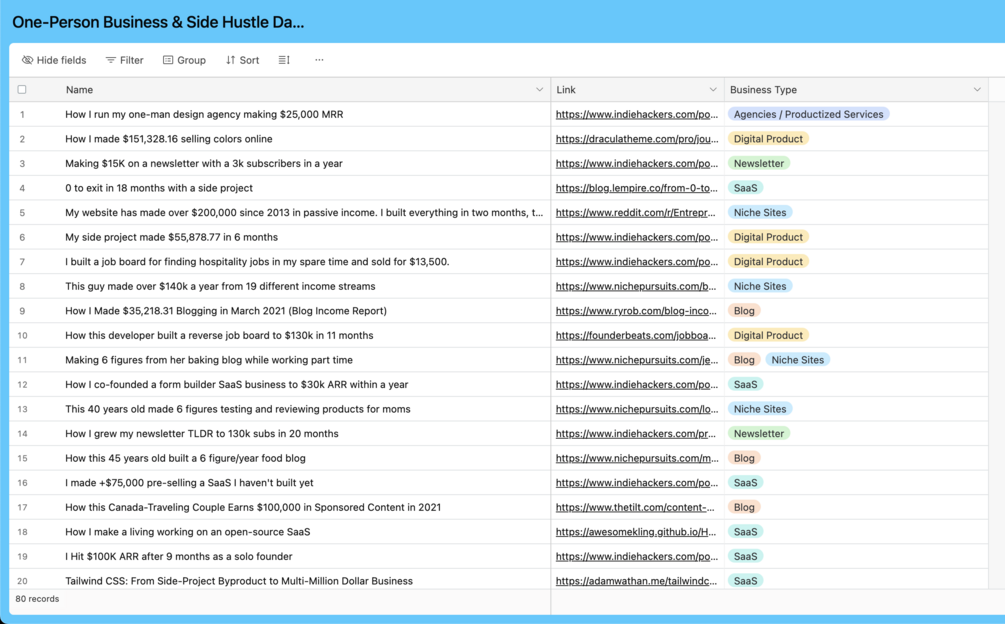Click Blog tag in row 9
1005x624 pixels.
(x=744, y=311)
